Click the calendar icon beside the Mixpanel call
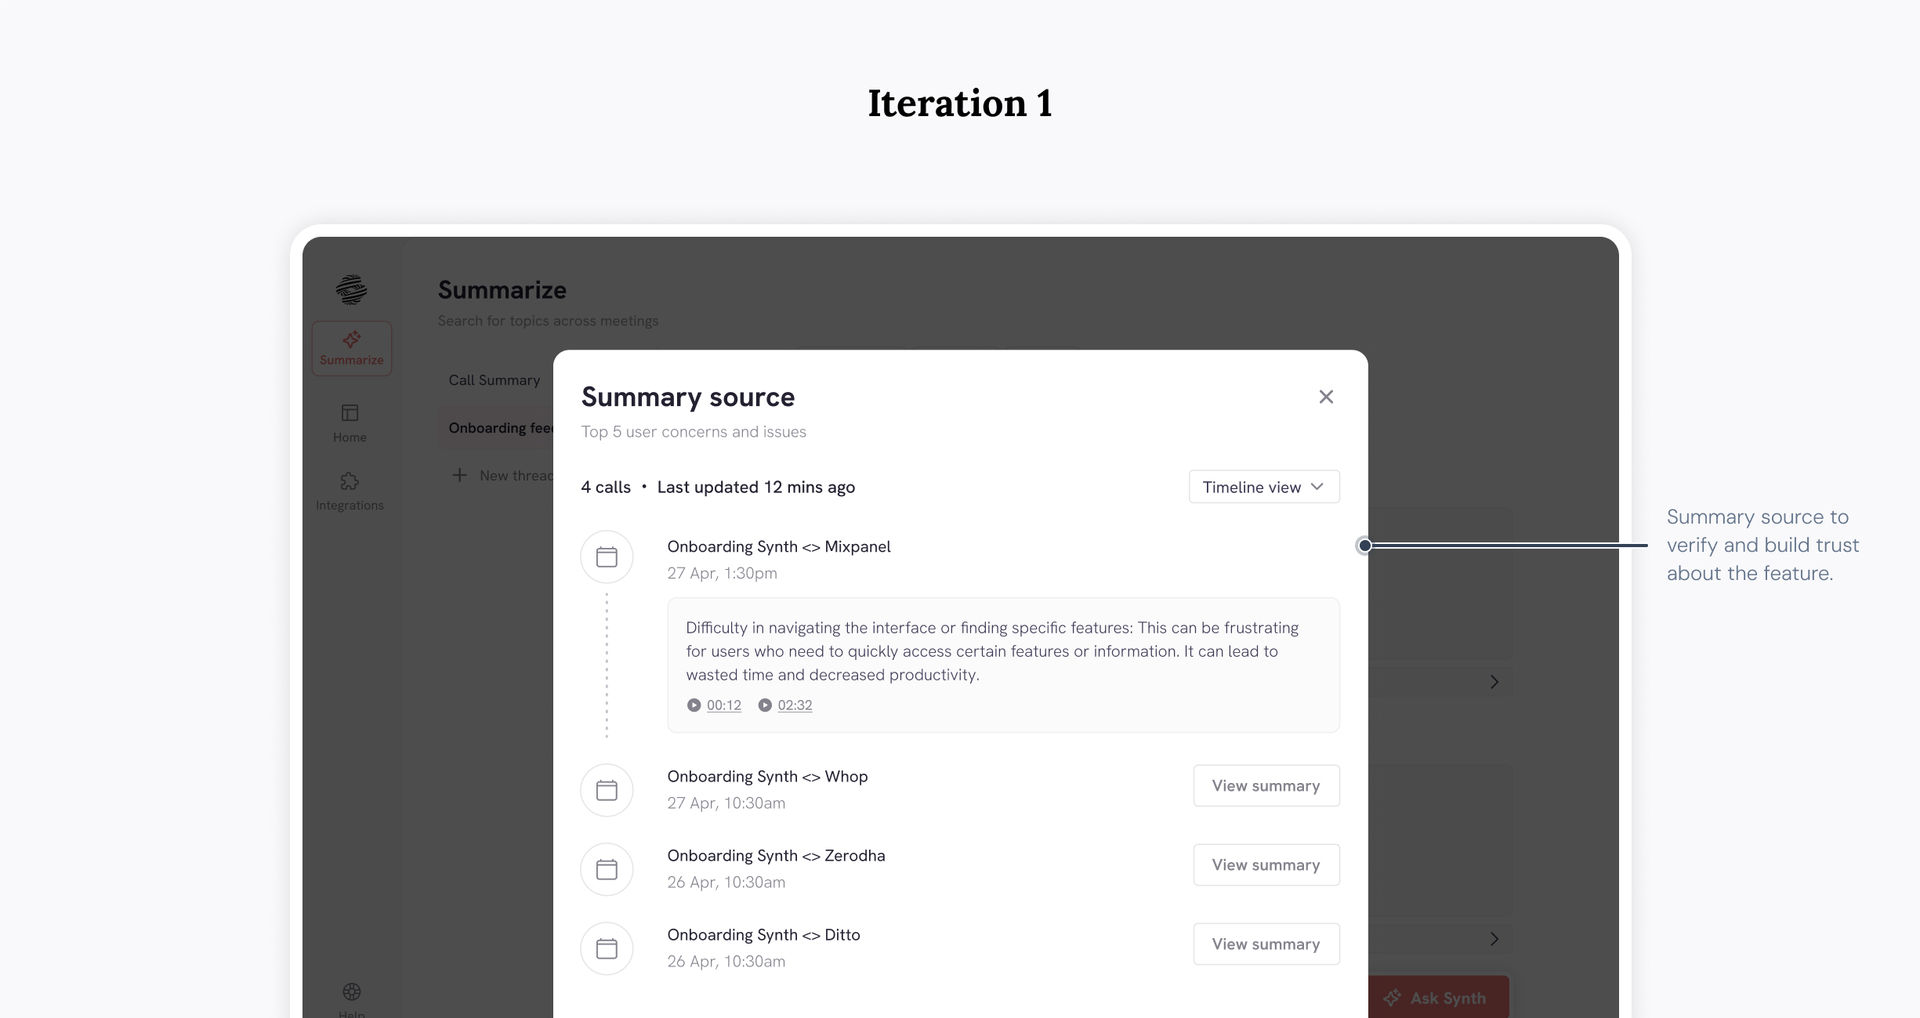 tap(607, 557)
